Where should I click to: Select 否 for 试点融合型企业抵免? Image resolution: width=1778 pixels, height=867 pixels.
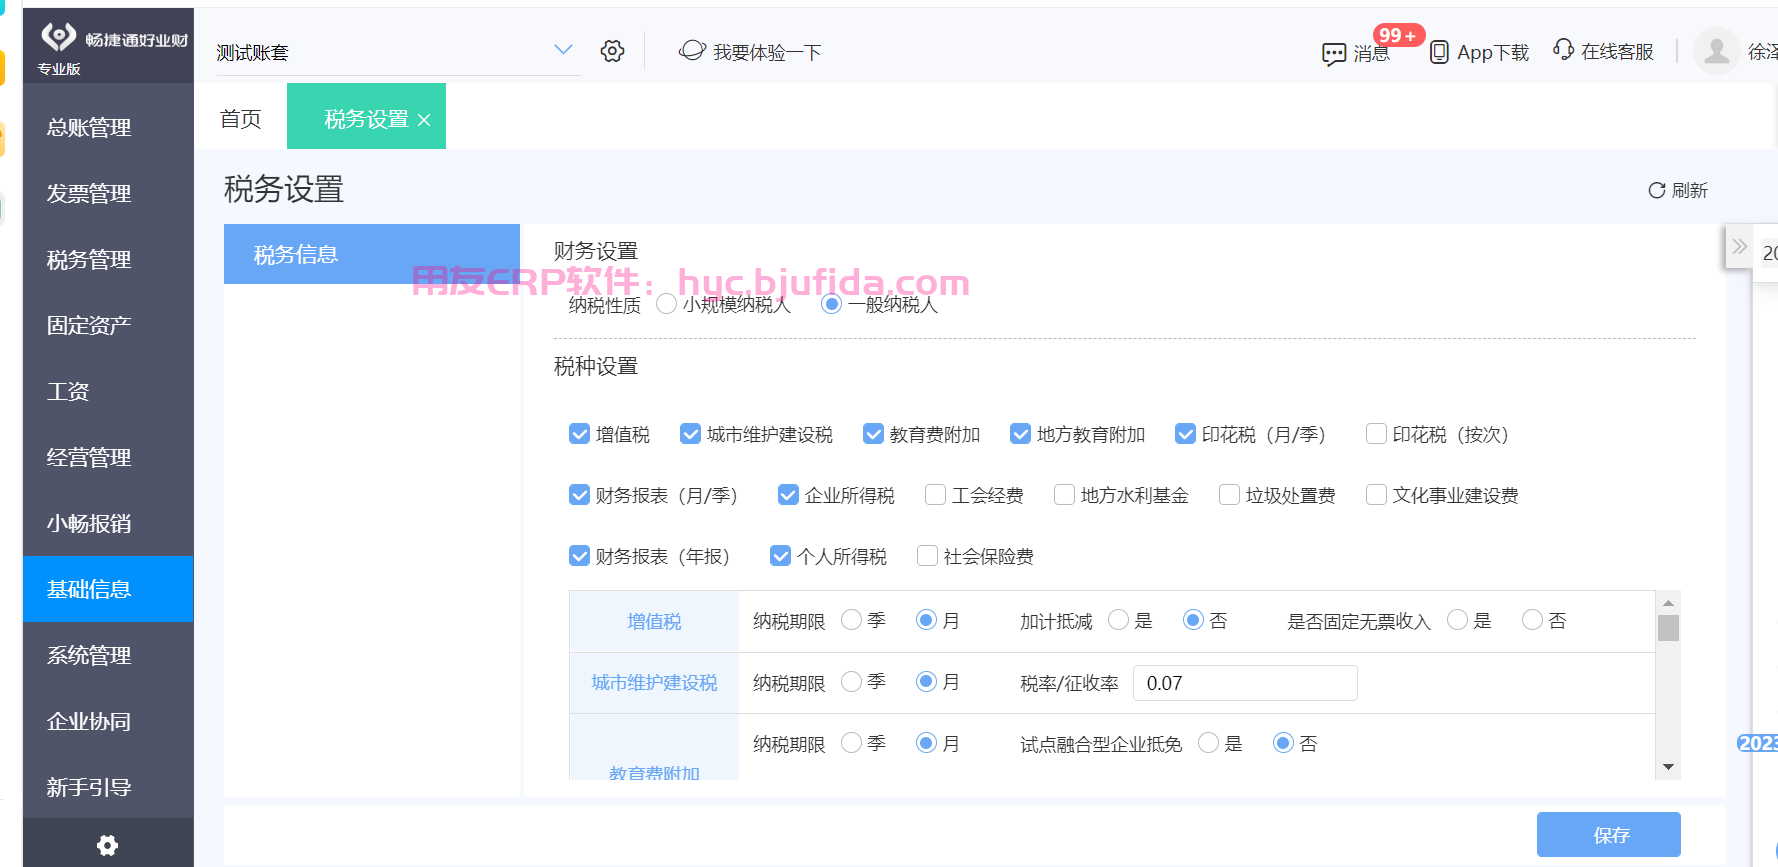click(x=1283, y=742)
